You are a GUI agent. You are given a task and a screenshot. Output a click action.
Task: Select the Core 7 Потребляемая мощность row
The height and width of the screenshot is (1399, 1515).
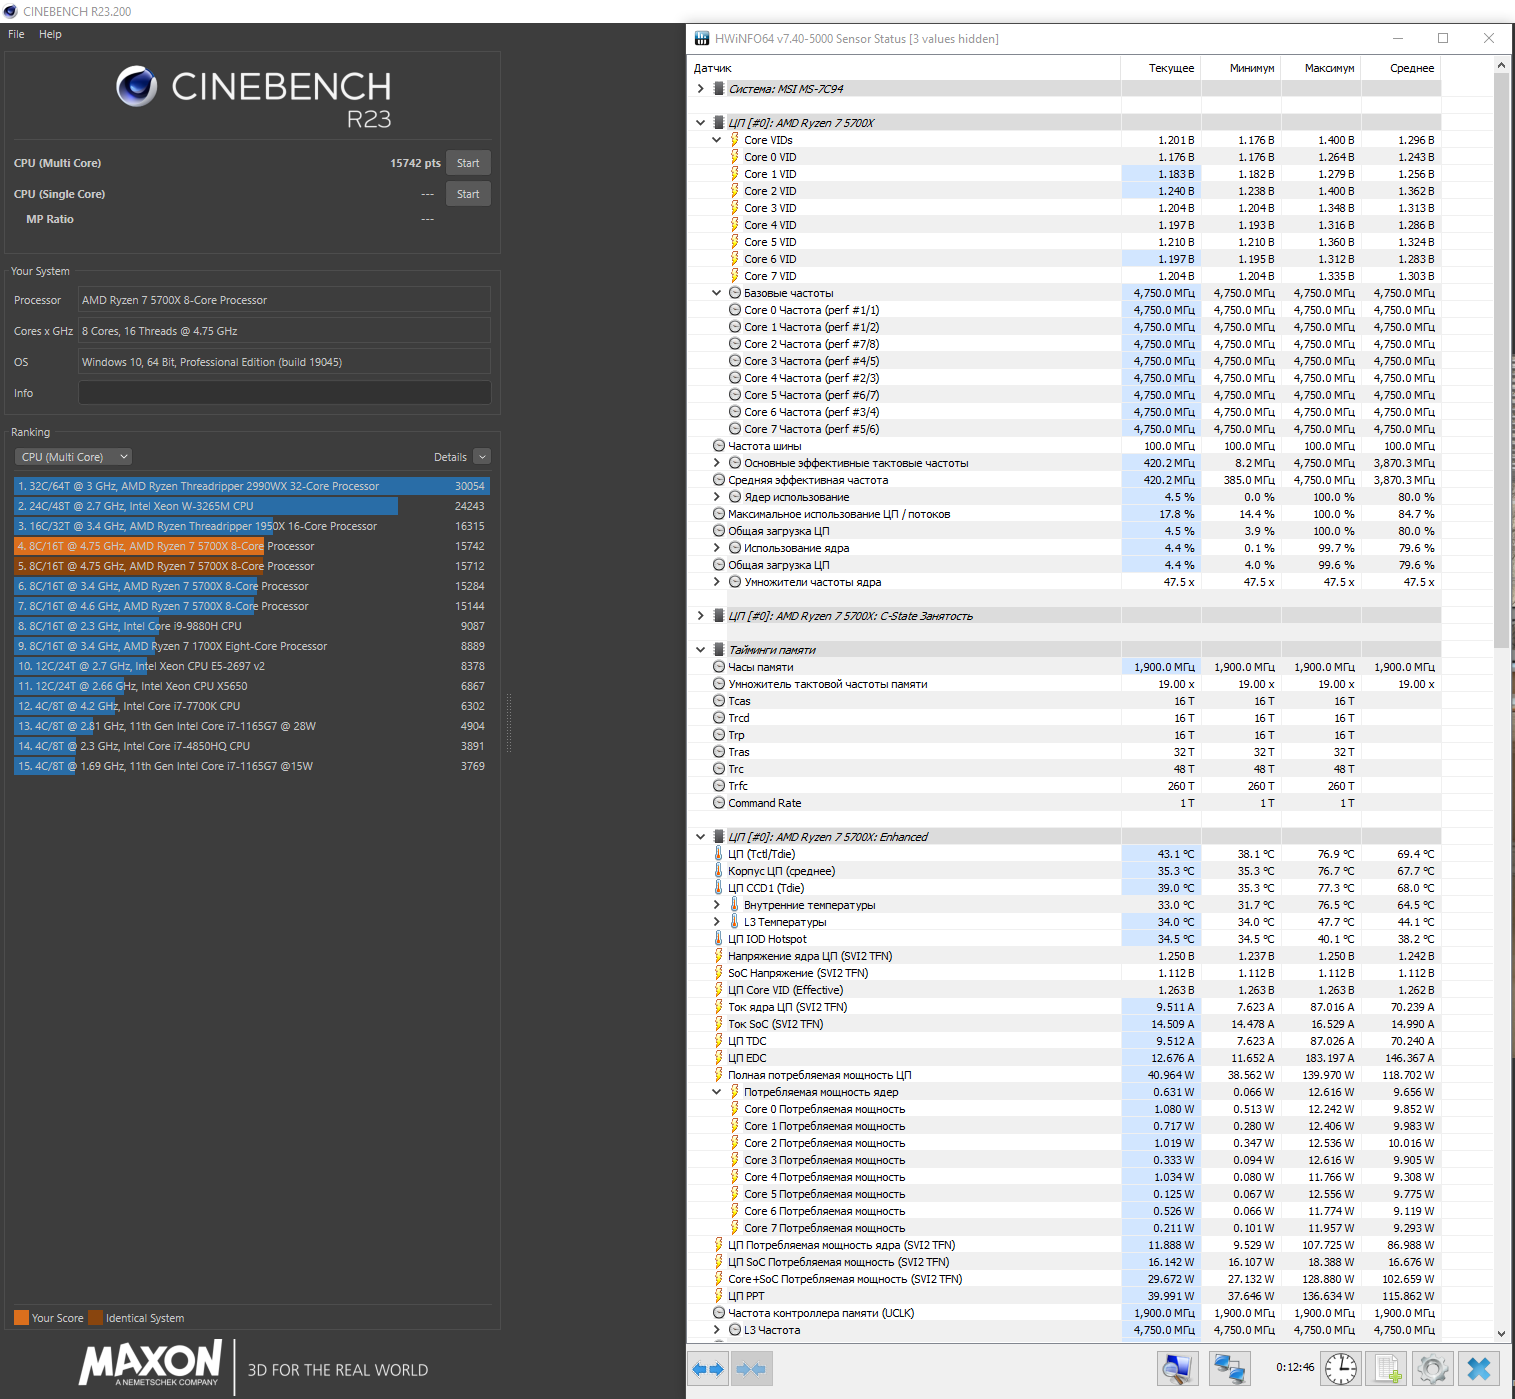point(1065,1228)
